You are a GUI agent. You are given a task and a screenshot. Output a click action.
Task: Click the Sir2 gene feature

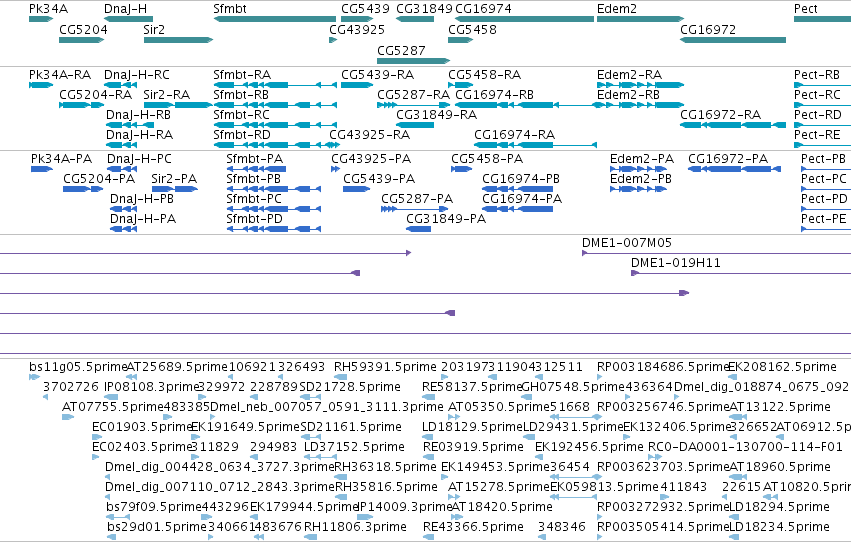178,40
